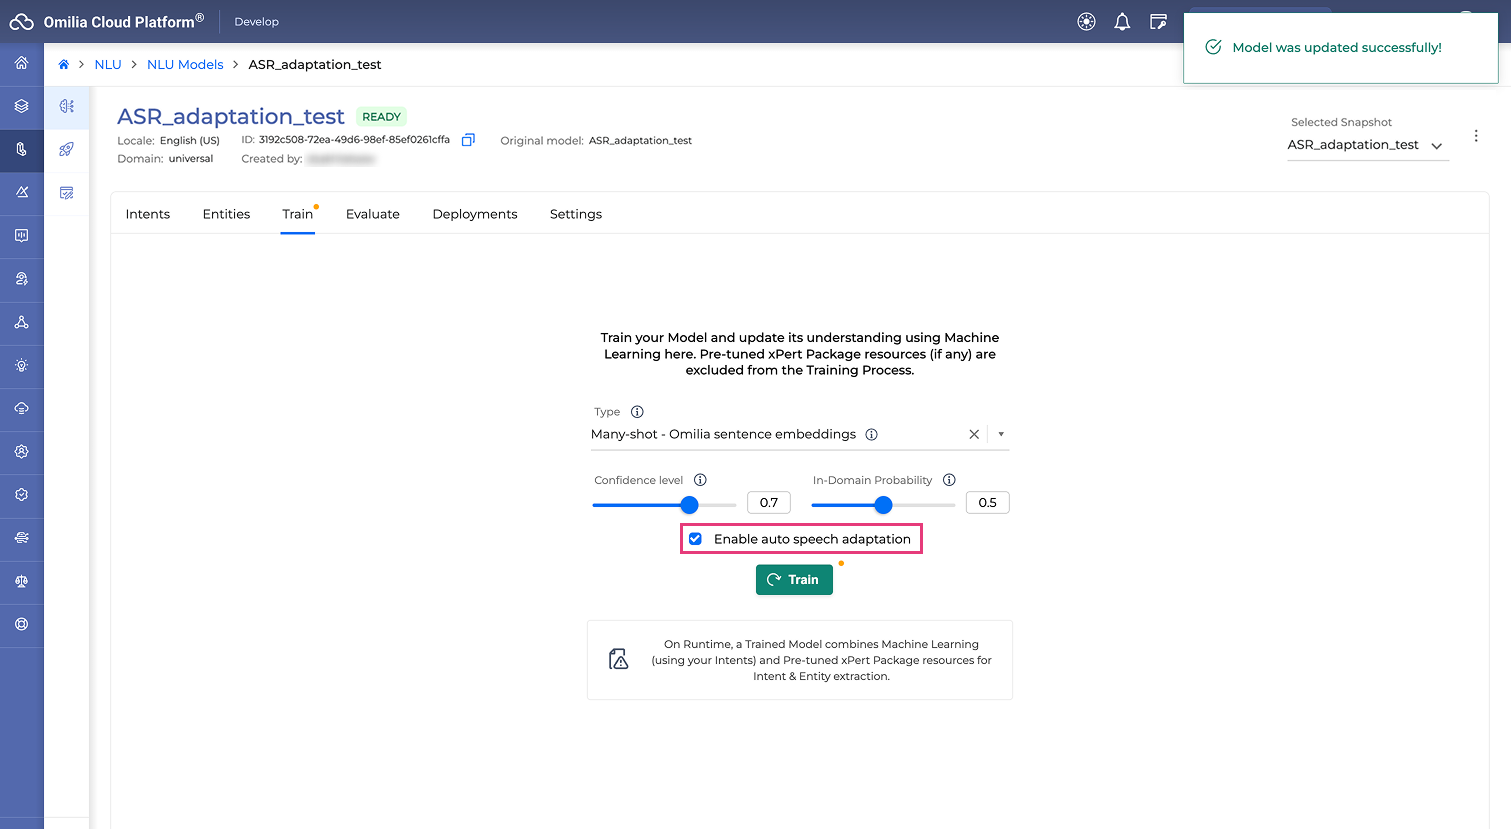Click the home breadcrumb icon
The width and height of the screenshot is (1511, 829).
pyautogui.click(x=64, y=65)
